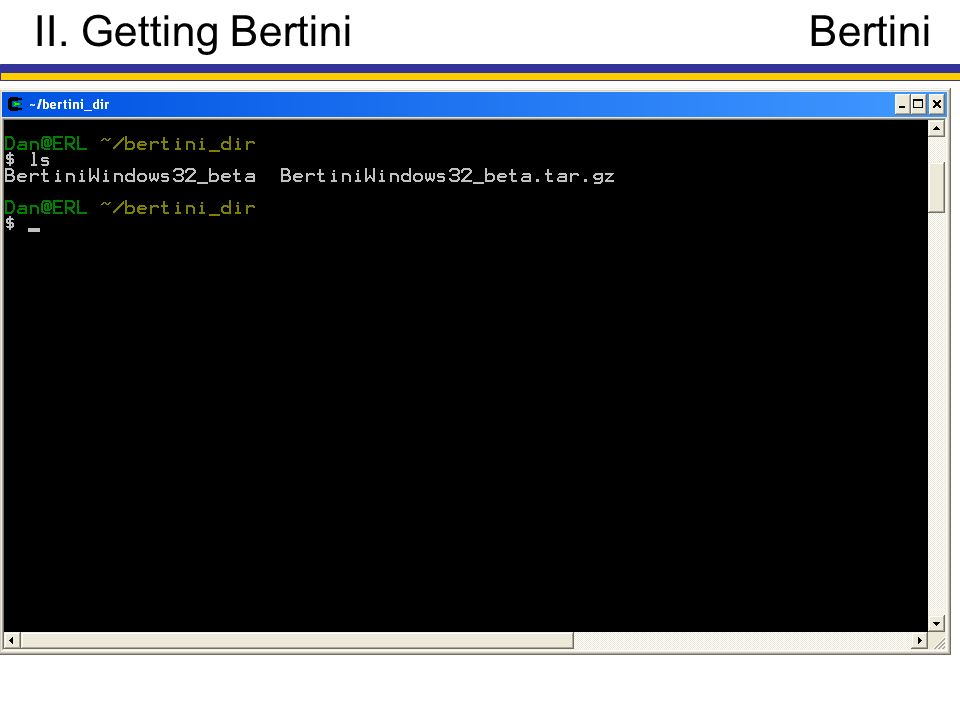Screen dimensions: 960x720
Task: Click the vertical scrollbar up arrow
Action: (936, 129)
